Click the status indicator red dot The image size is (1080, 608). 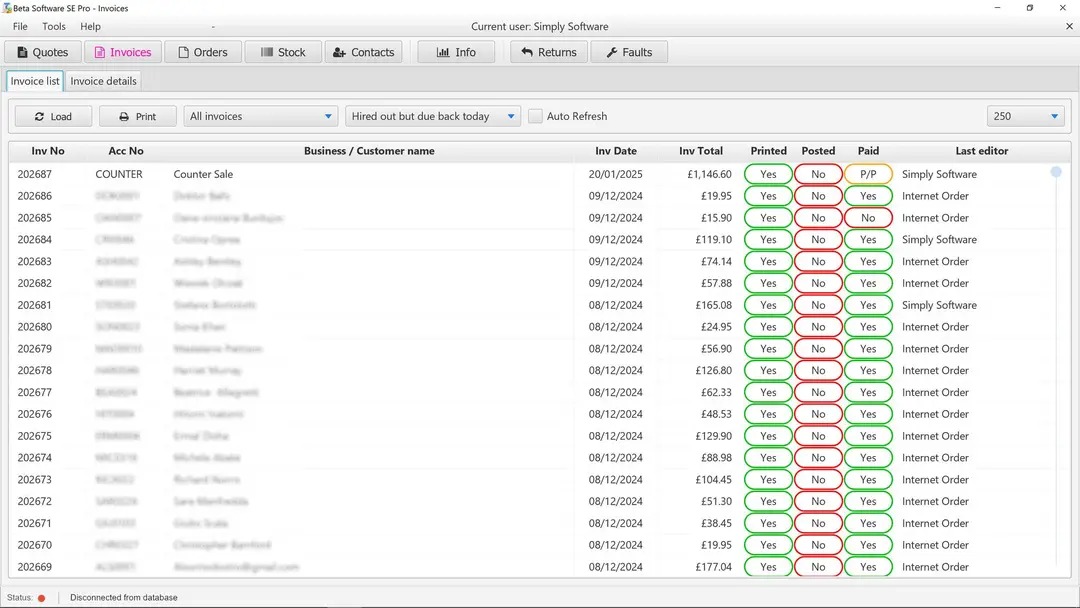[x=41, y=598]
